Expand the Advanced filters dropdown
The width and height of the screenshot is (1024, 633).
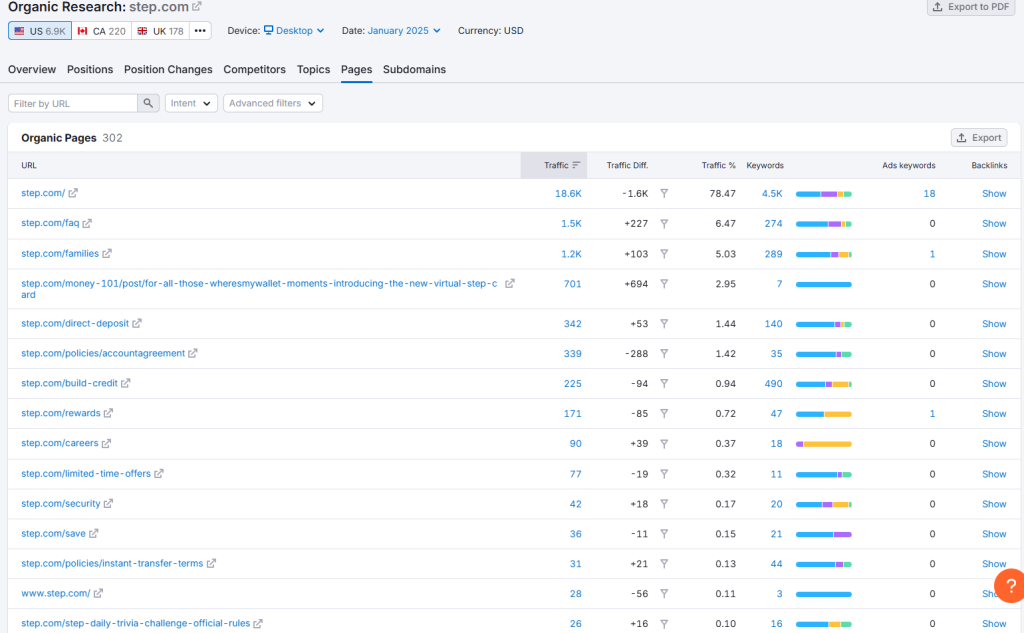(x=273, y=103)
